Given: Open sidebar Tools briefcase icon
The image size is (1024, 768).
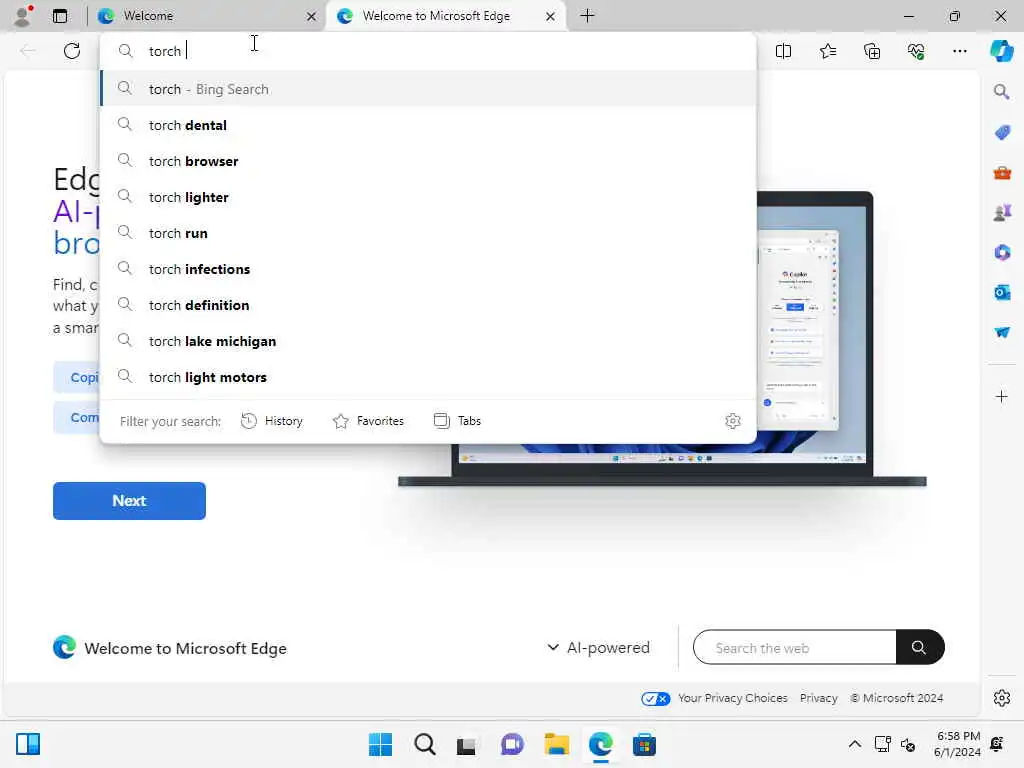Looking at the screenshot, I should pos(1002,173).
